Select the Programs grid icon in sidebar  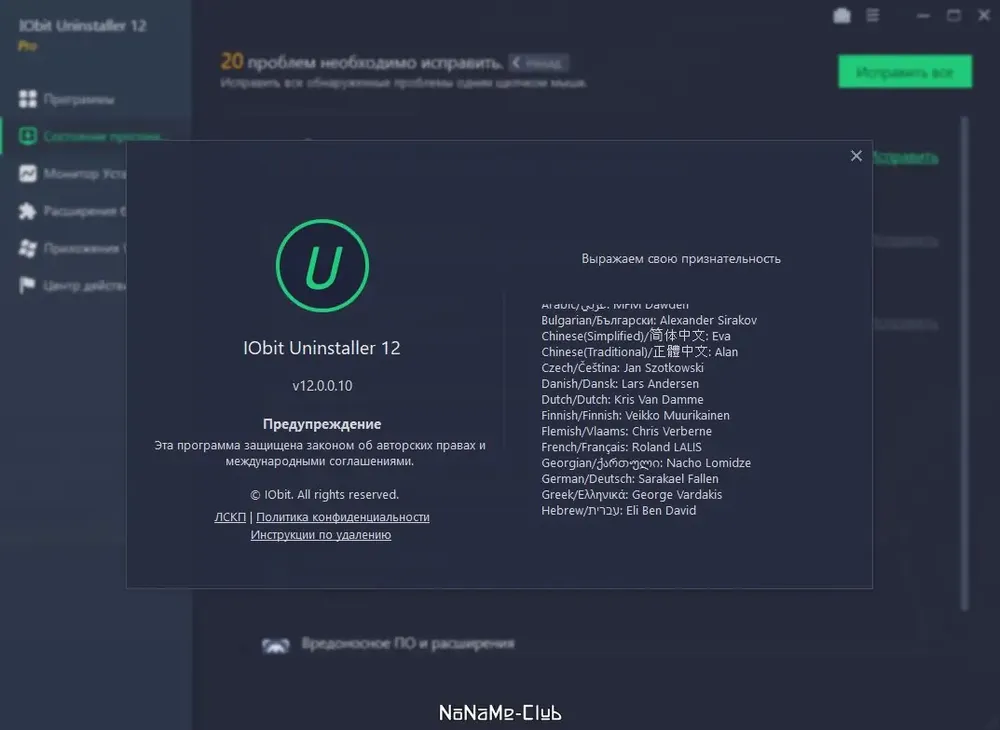(x=27, y=99)
